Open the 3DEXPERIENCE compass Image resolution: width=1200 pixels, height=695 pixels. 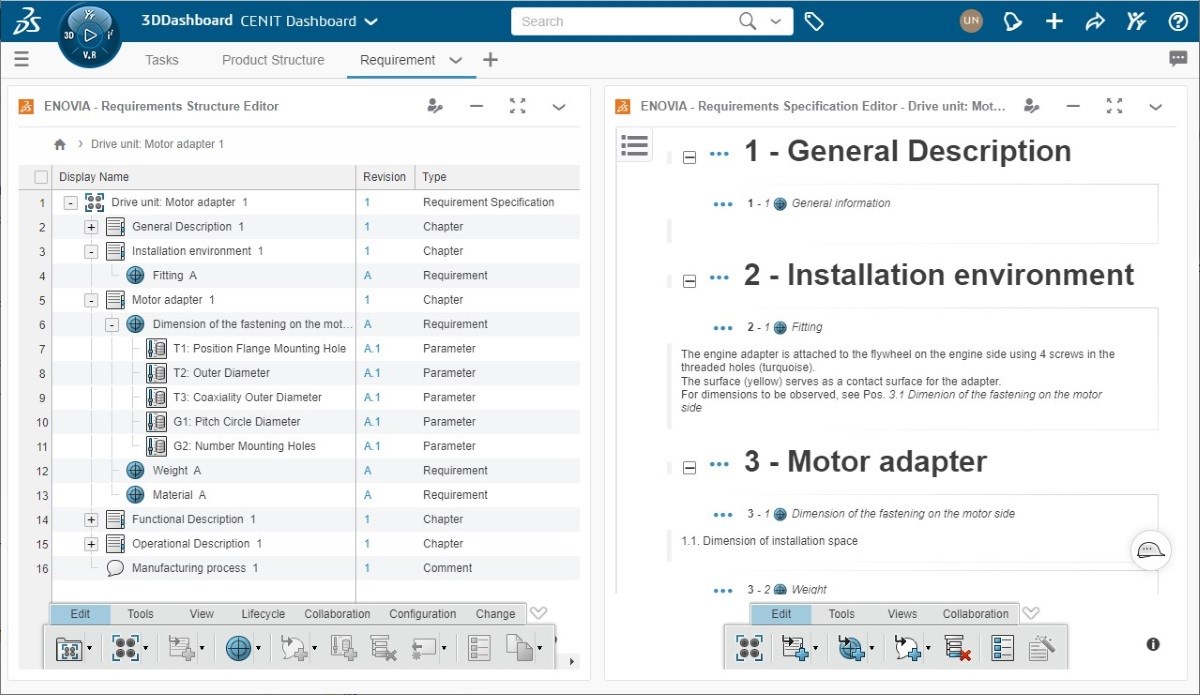coord(90,35)
